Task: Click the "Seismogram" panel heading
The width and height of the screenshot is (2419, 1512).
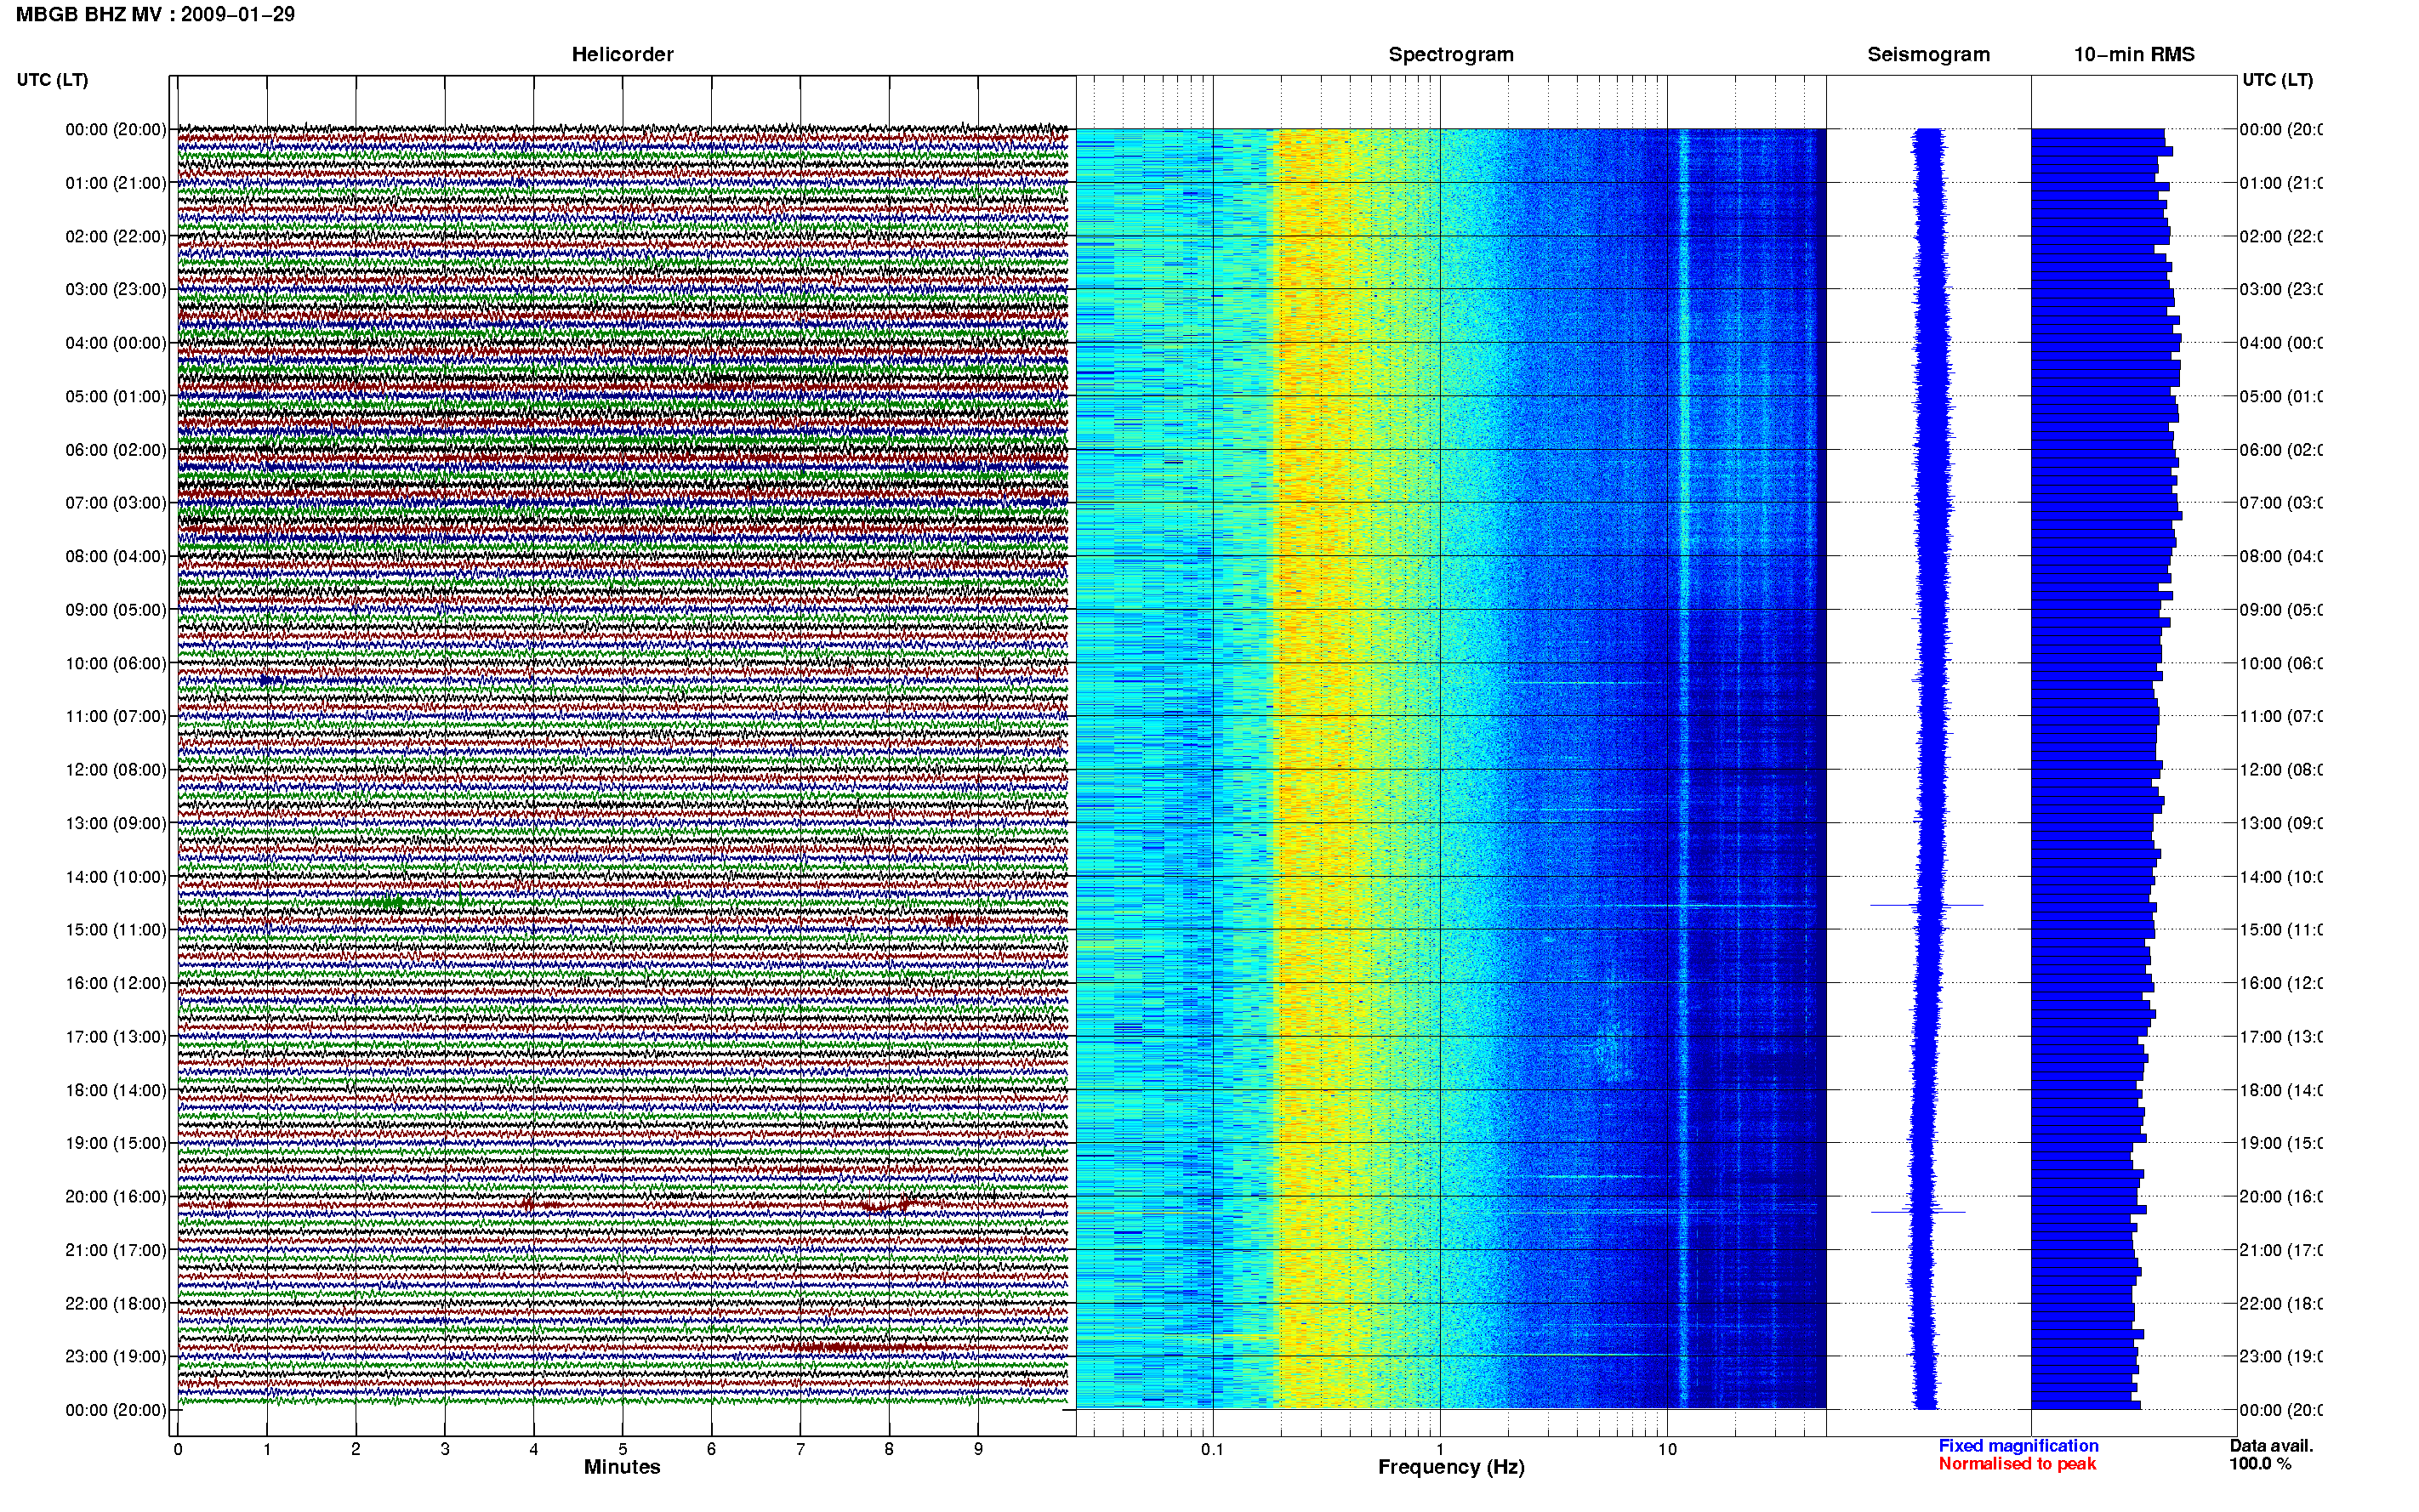Action: tap(1928, 54)
